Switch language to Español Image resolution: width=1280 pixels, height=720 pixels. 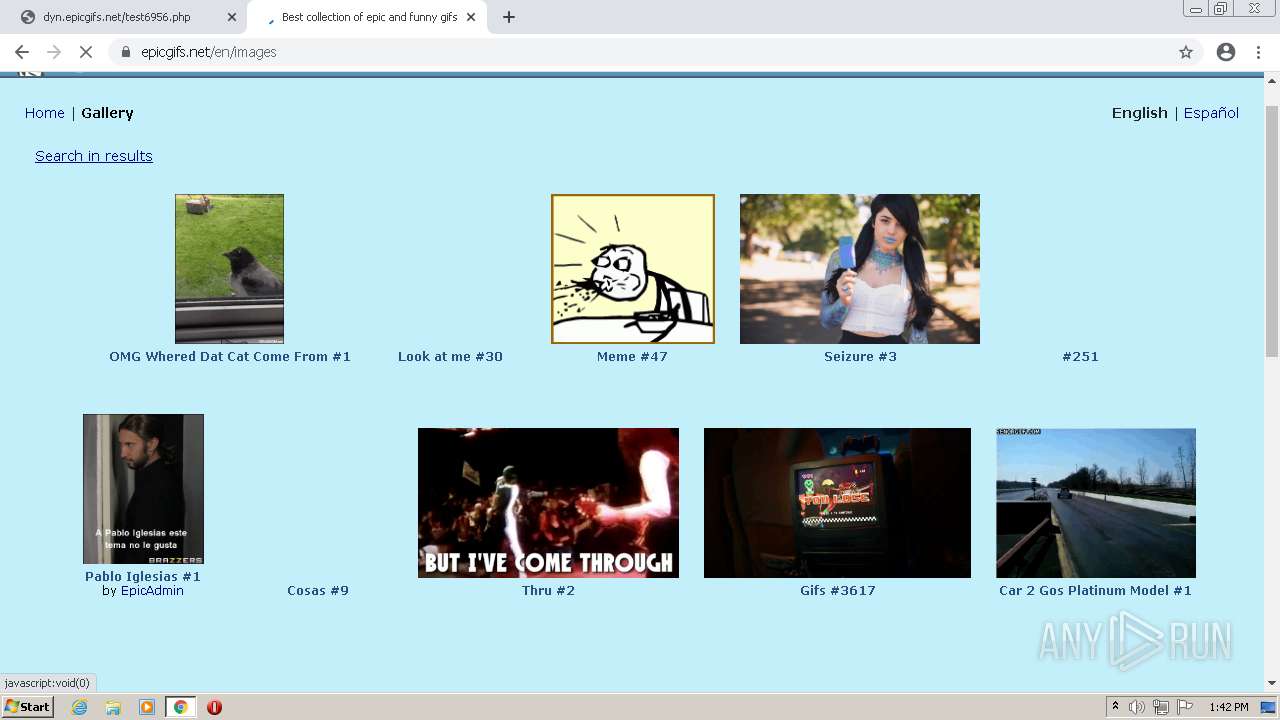click(x=1211, y=113)
